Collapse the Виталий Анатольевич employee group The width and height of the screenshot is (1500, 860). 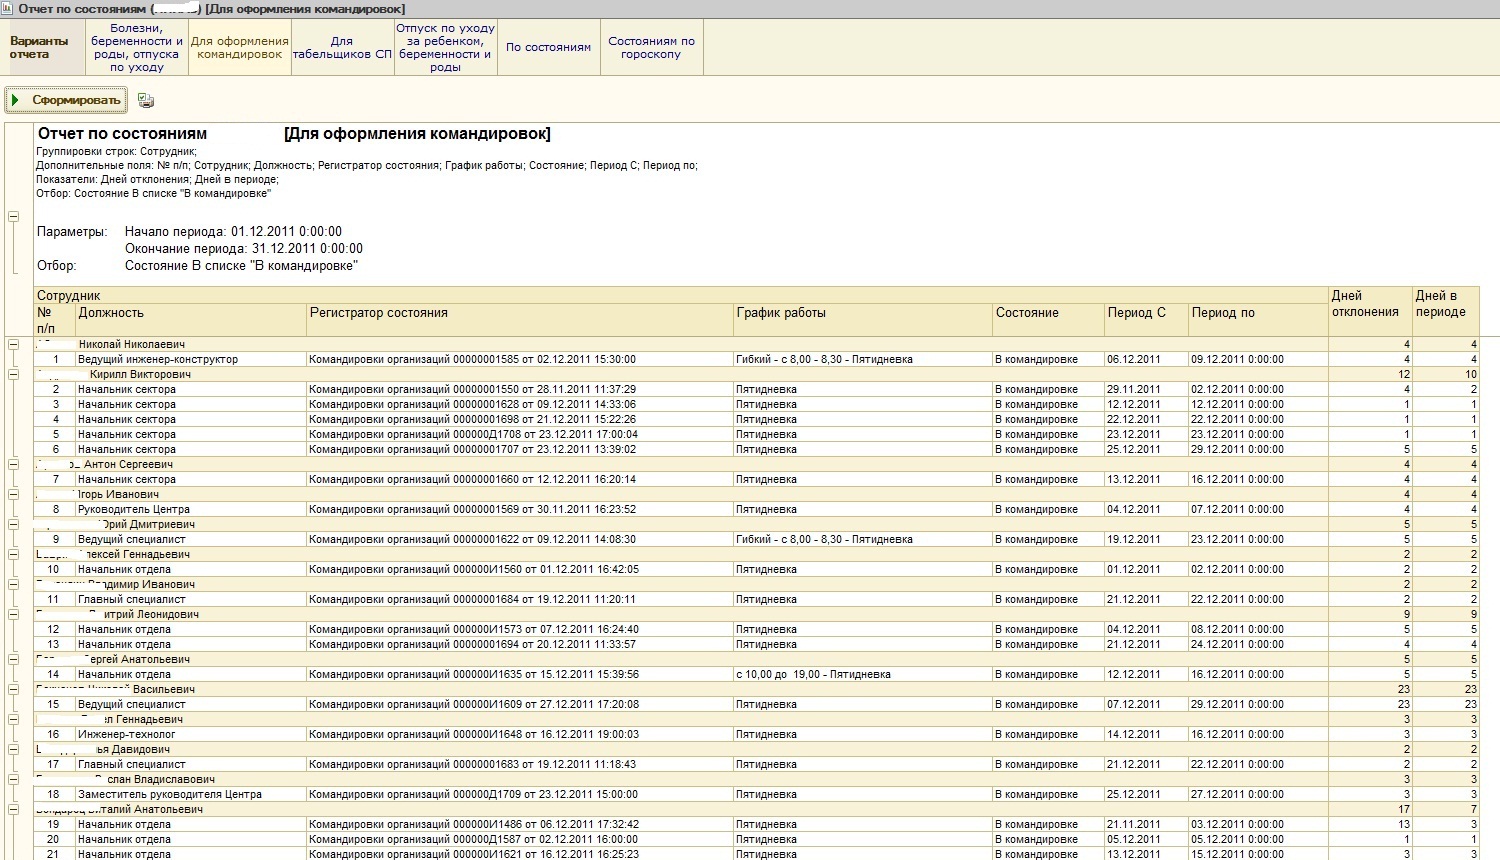pyautogui.click(x=14, y=809)
